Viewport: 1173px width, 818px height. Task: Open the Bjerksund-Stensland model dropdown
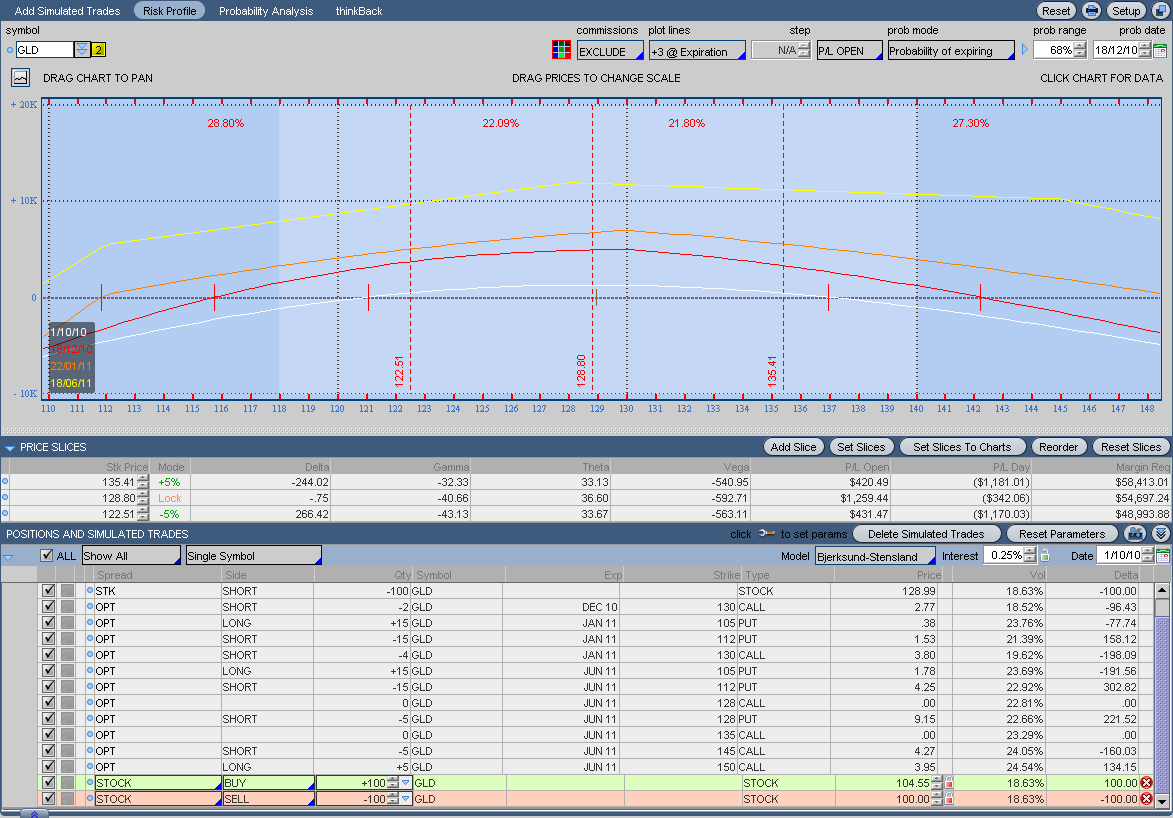tap(875, 555)
